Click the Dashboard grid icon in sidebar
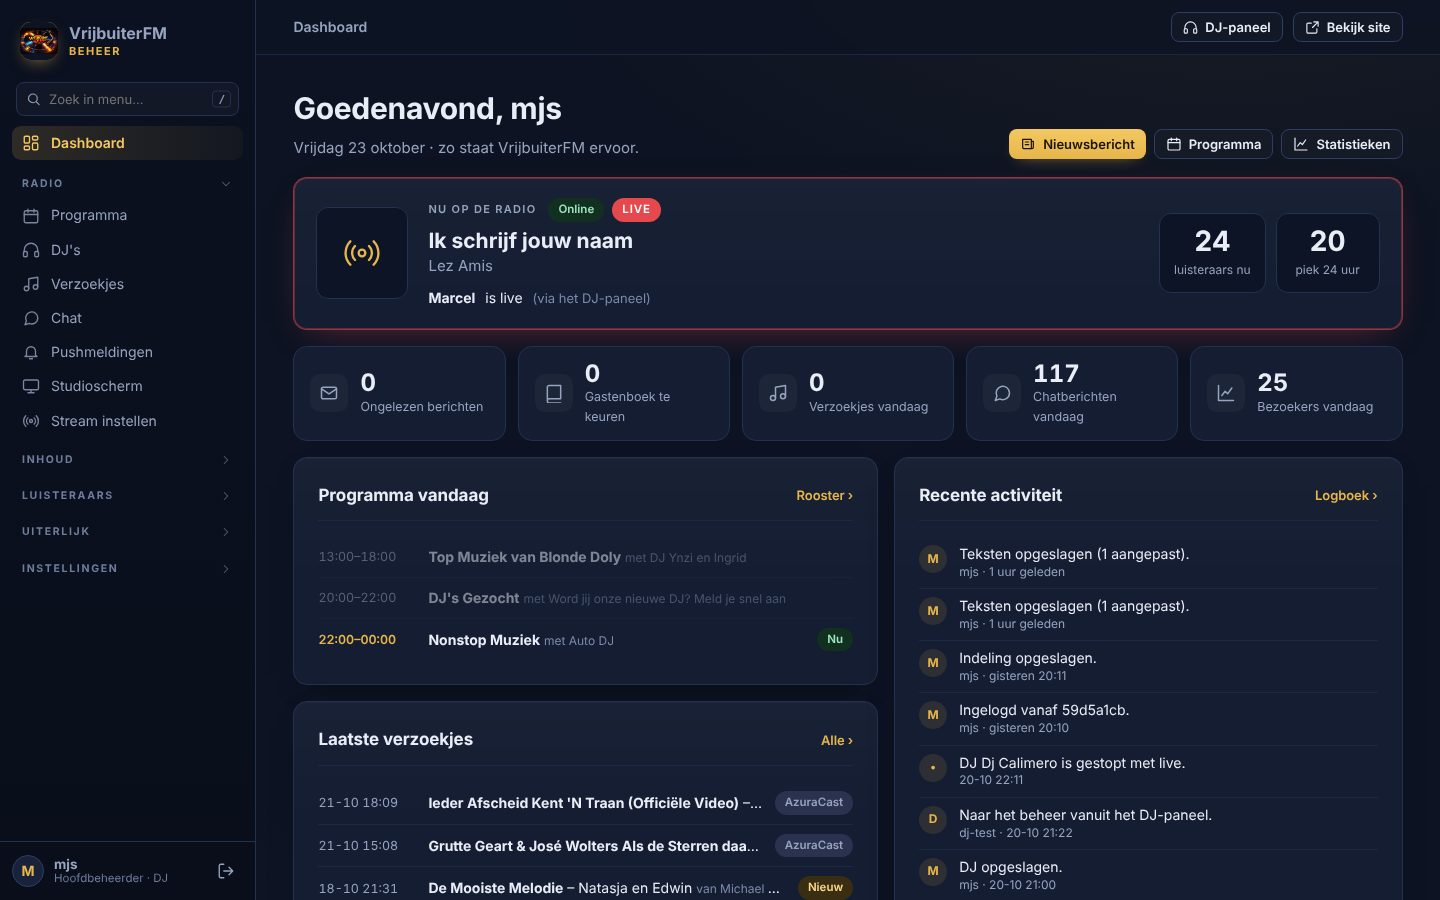The height and width of the screenshot is (900, 1440). [x=31, y=143]
